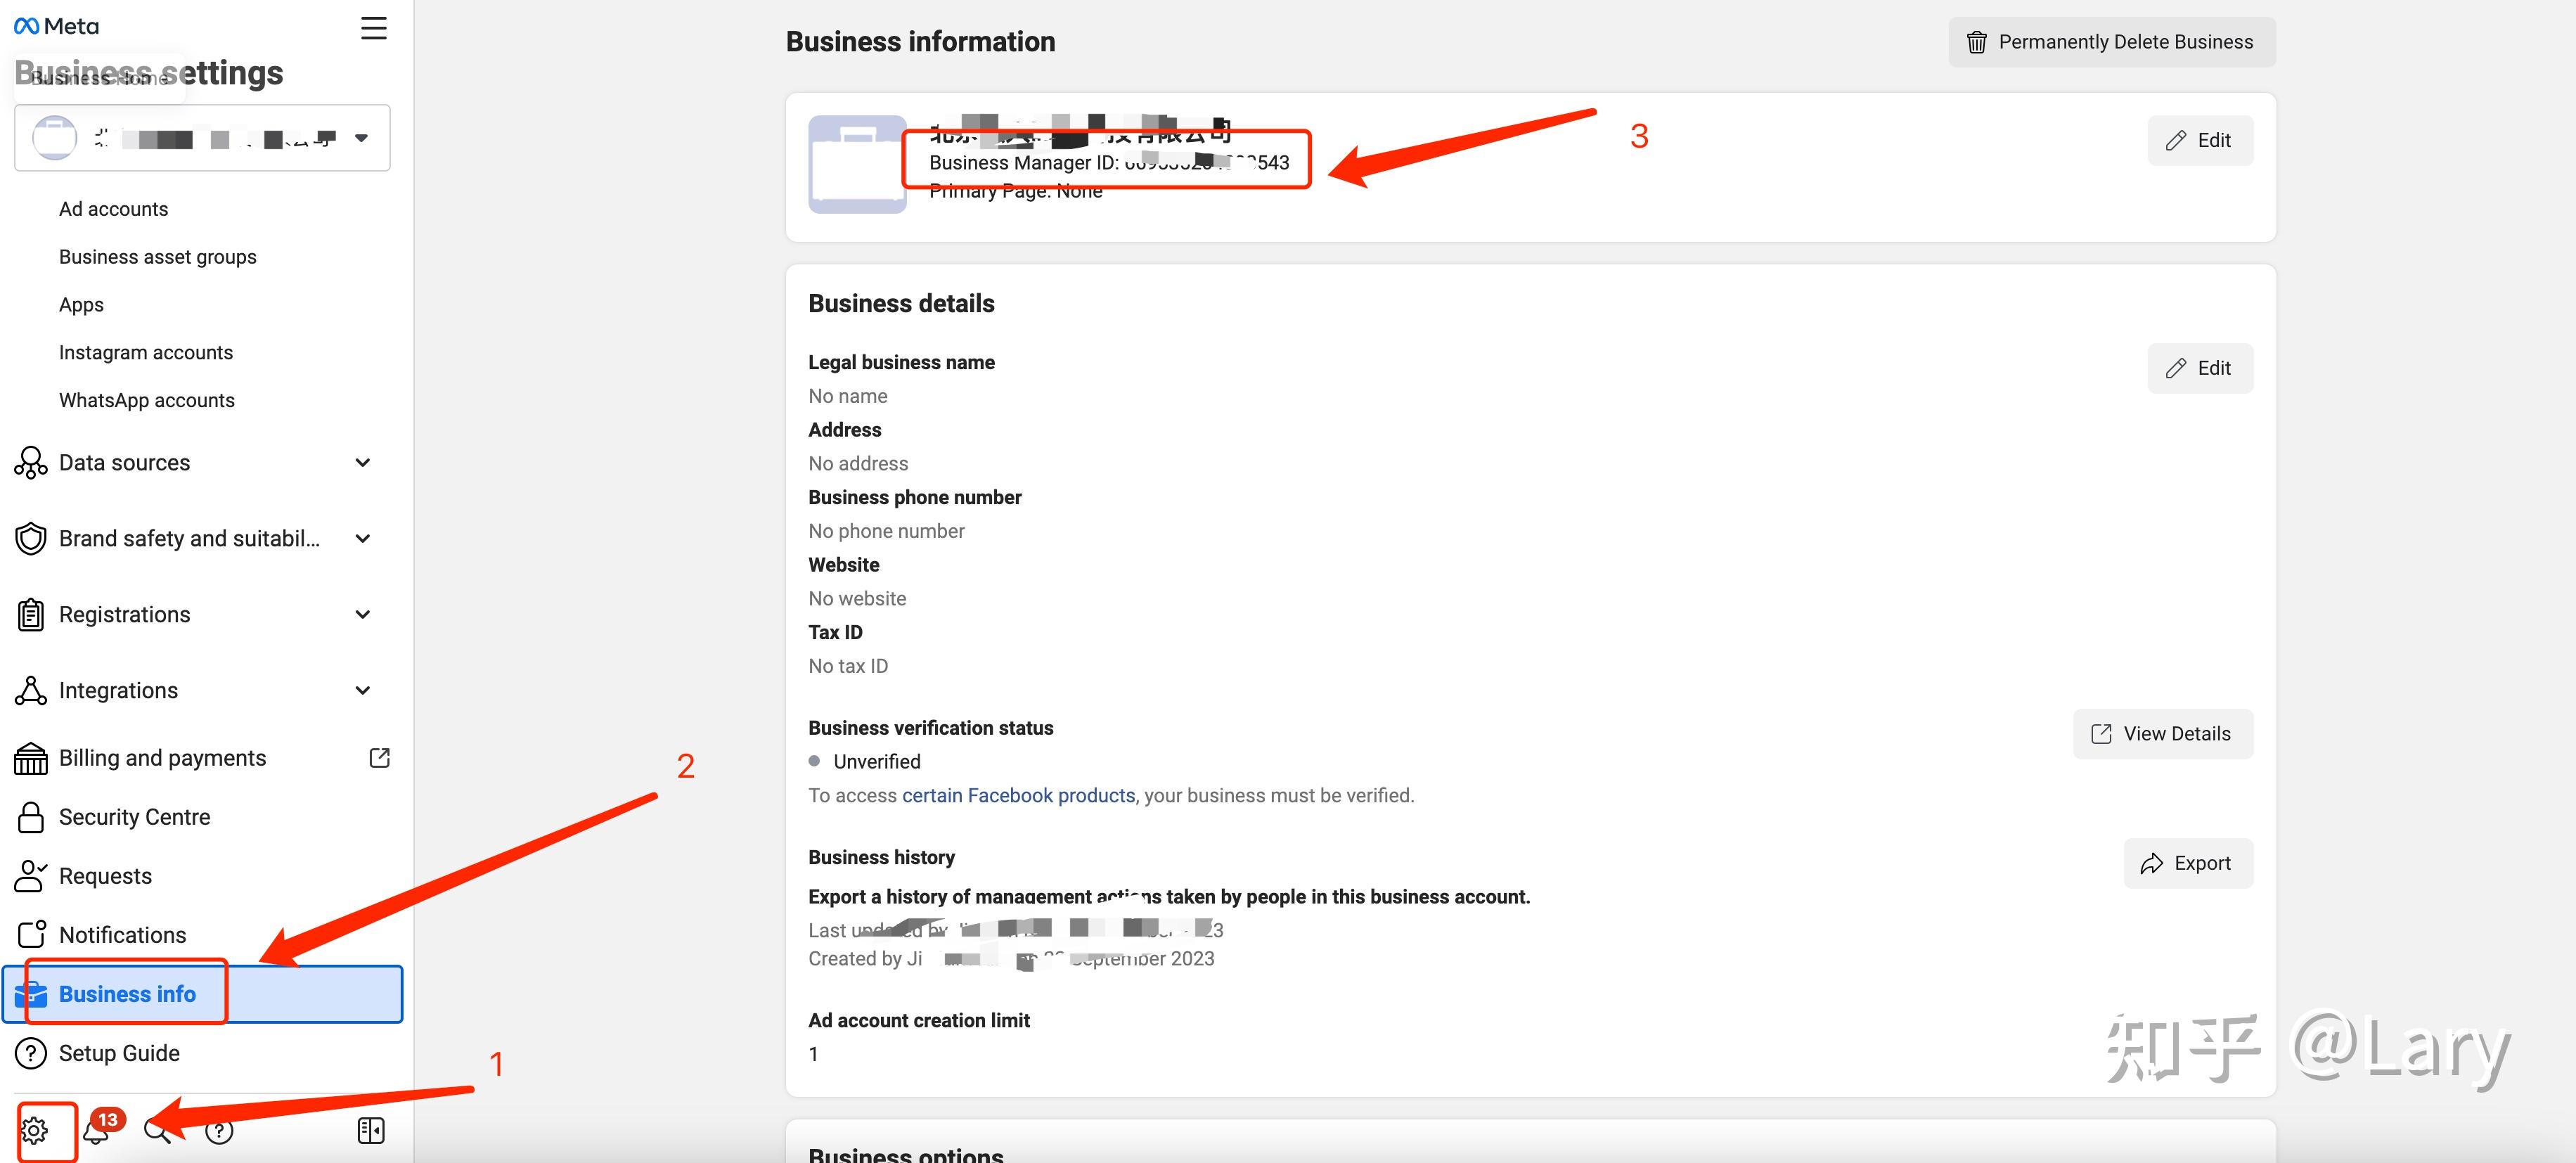The width and height of the screenshot is (2576, 1163).
Task: Click View Details for verification status
Action: [x=2162, y=734]
